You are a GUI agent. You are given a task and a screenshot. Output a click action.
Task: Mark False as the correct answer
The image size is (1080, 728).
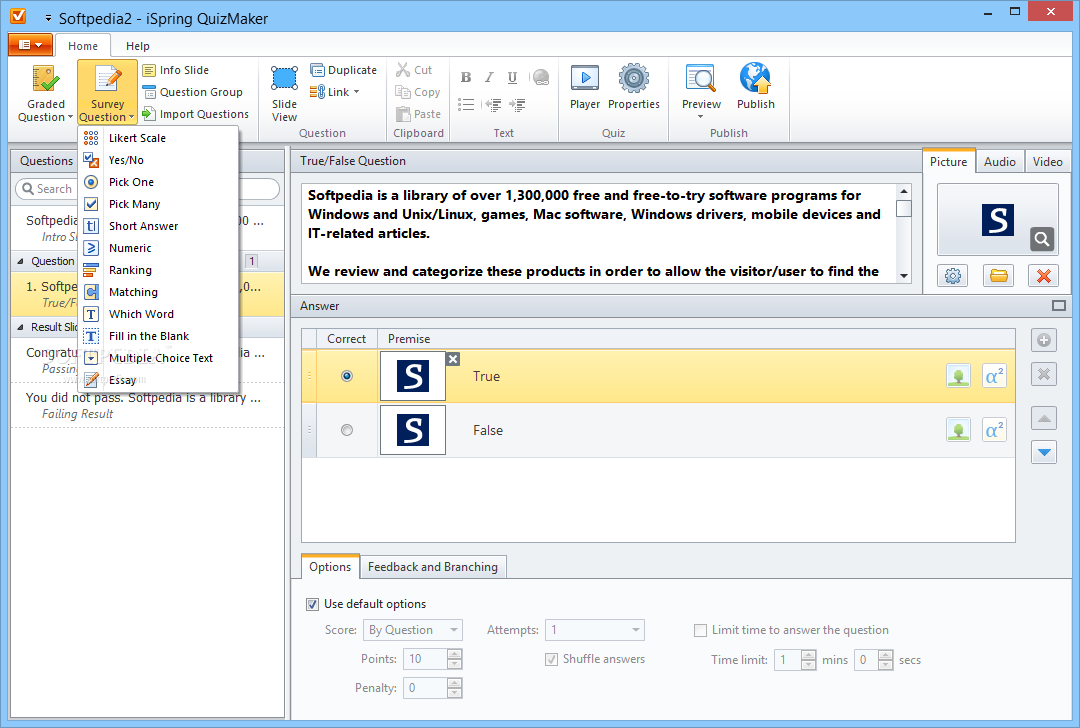click(x=347, y=430)
